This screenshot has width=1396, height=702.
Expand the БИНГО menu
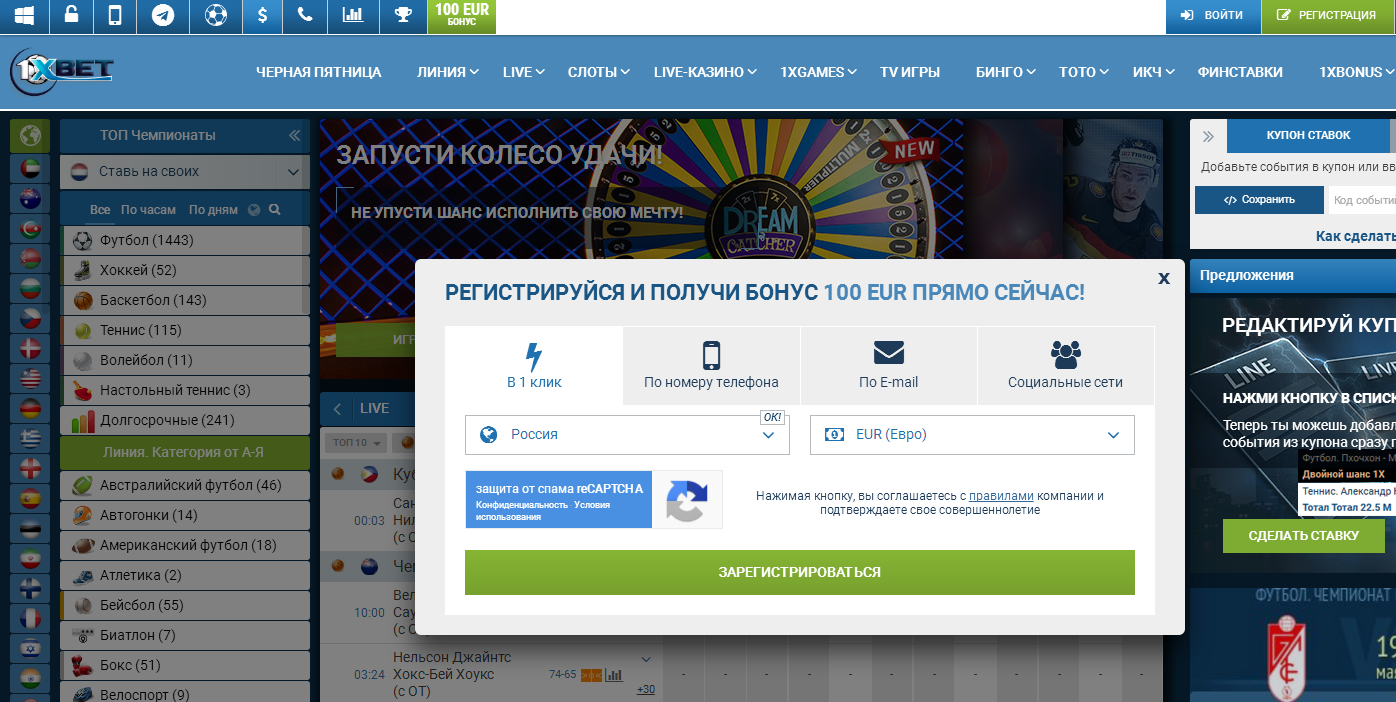tap(1005, 72)
